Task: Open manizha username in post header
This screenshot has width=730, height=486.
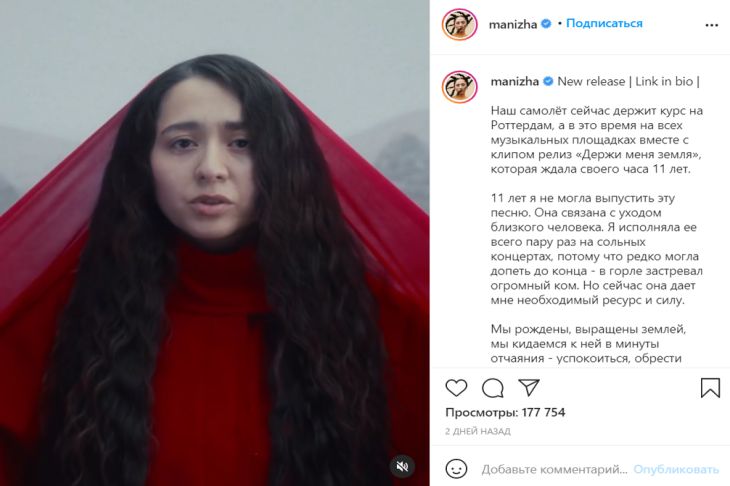Action: (513, 24)
